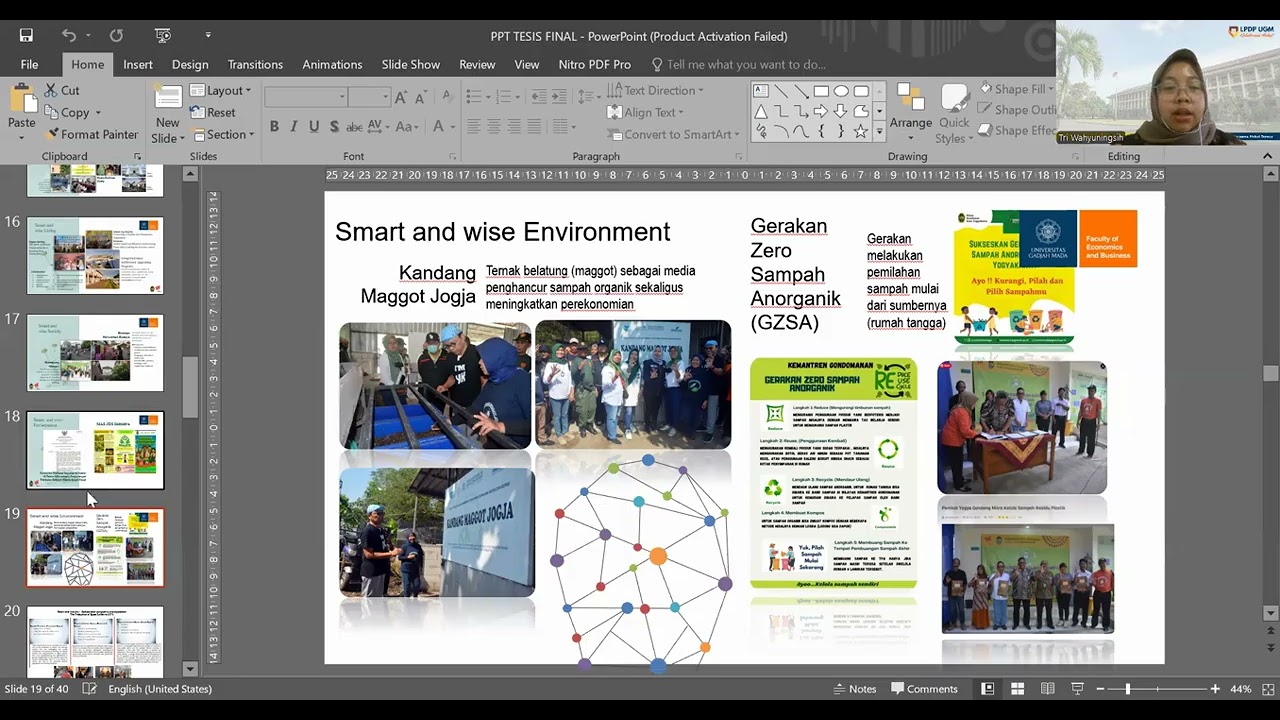The height and width of the screenshot is (720, 1280).
Task: Save the presentation from Quick Access Toolbar
Action: (26, 35)
